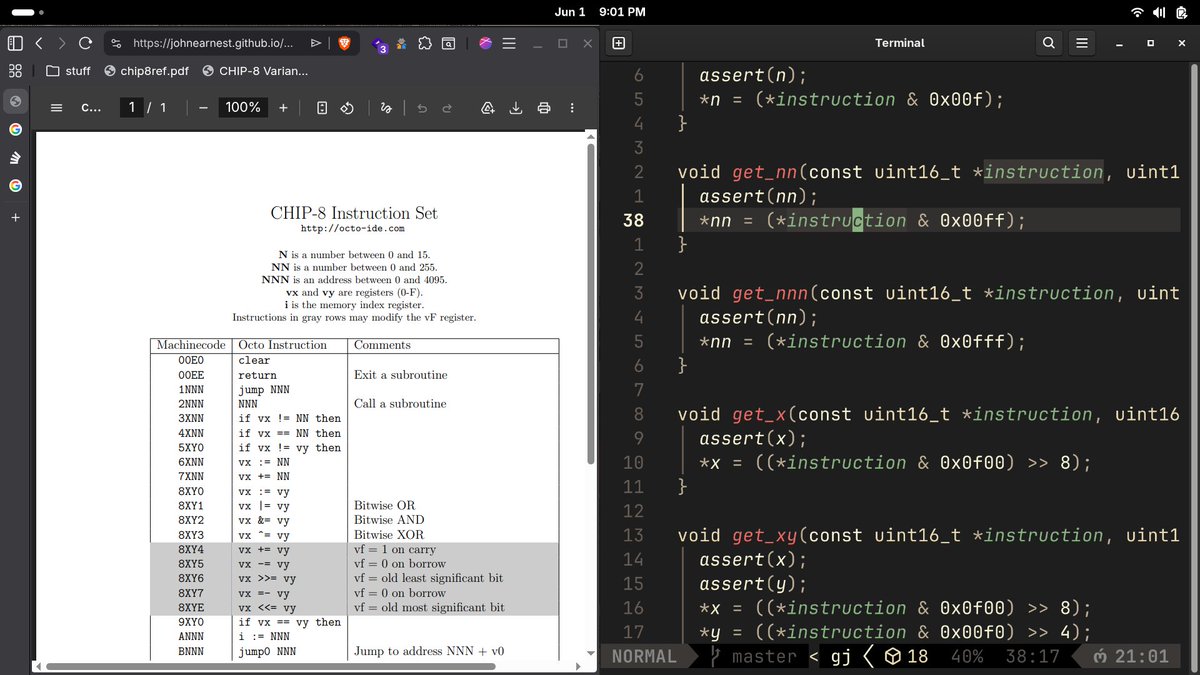Select the active globe tab in vertical tabs
The width and height of the screenshot is (1200, 675).
[x=15, y=101]
